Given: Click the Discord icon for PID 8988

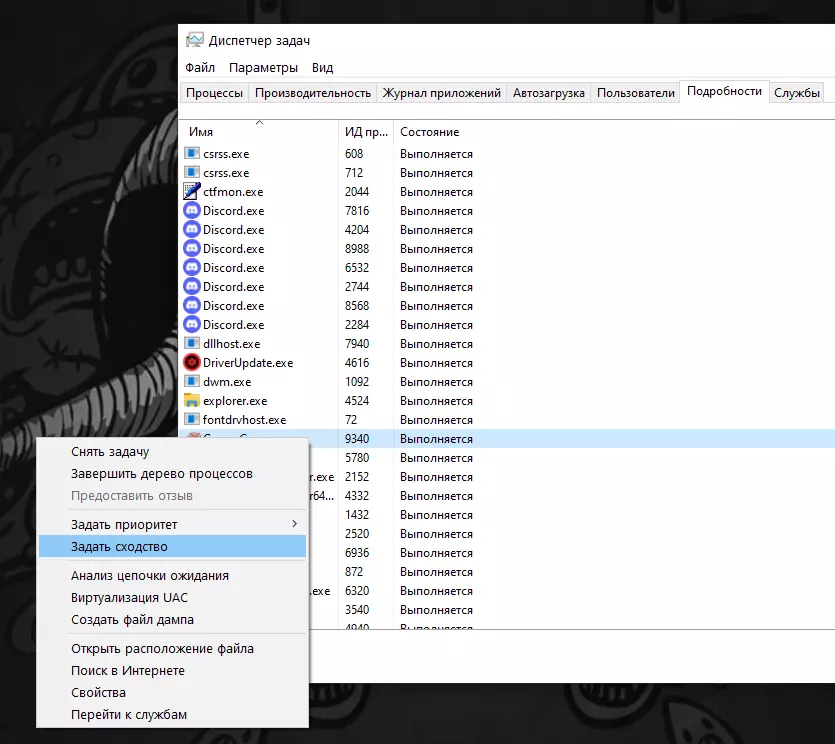Looking at the screenshot, I should (x=192, y=248).
